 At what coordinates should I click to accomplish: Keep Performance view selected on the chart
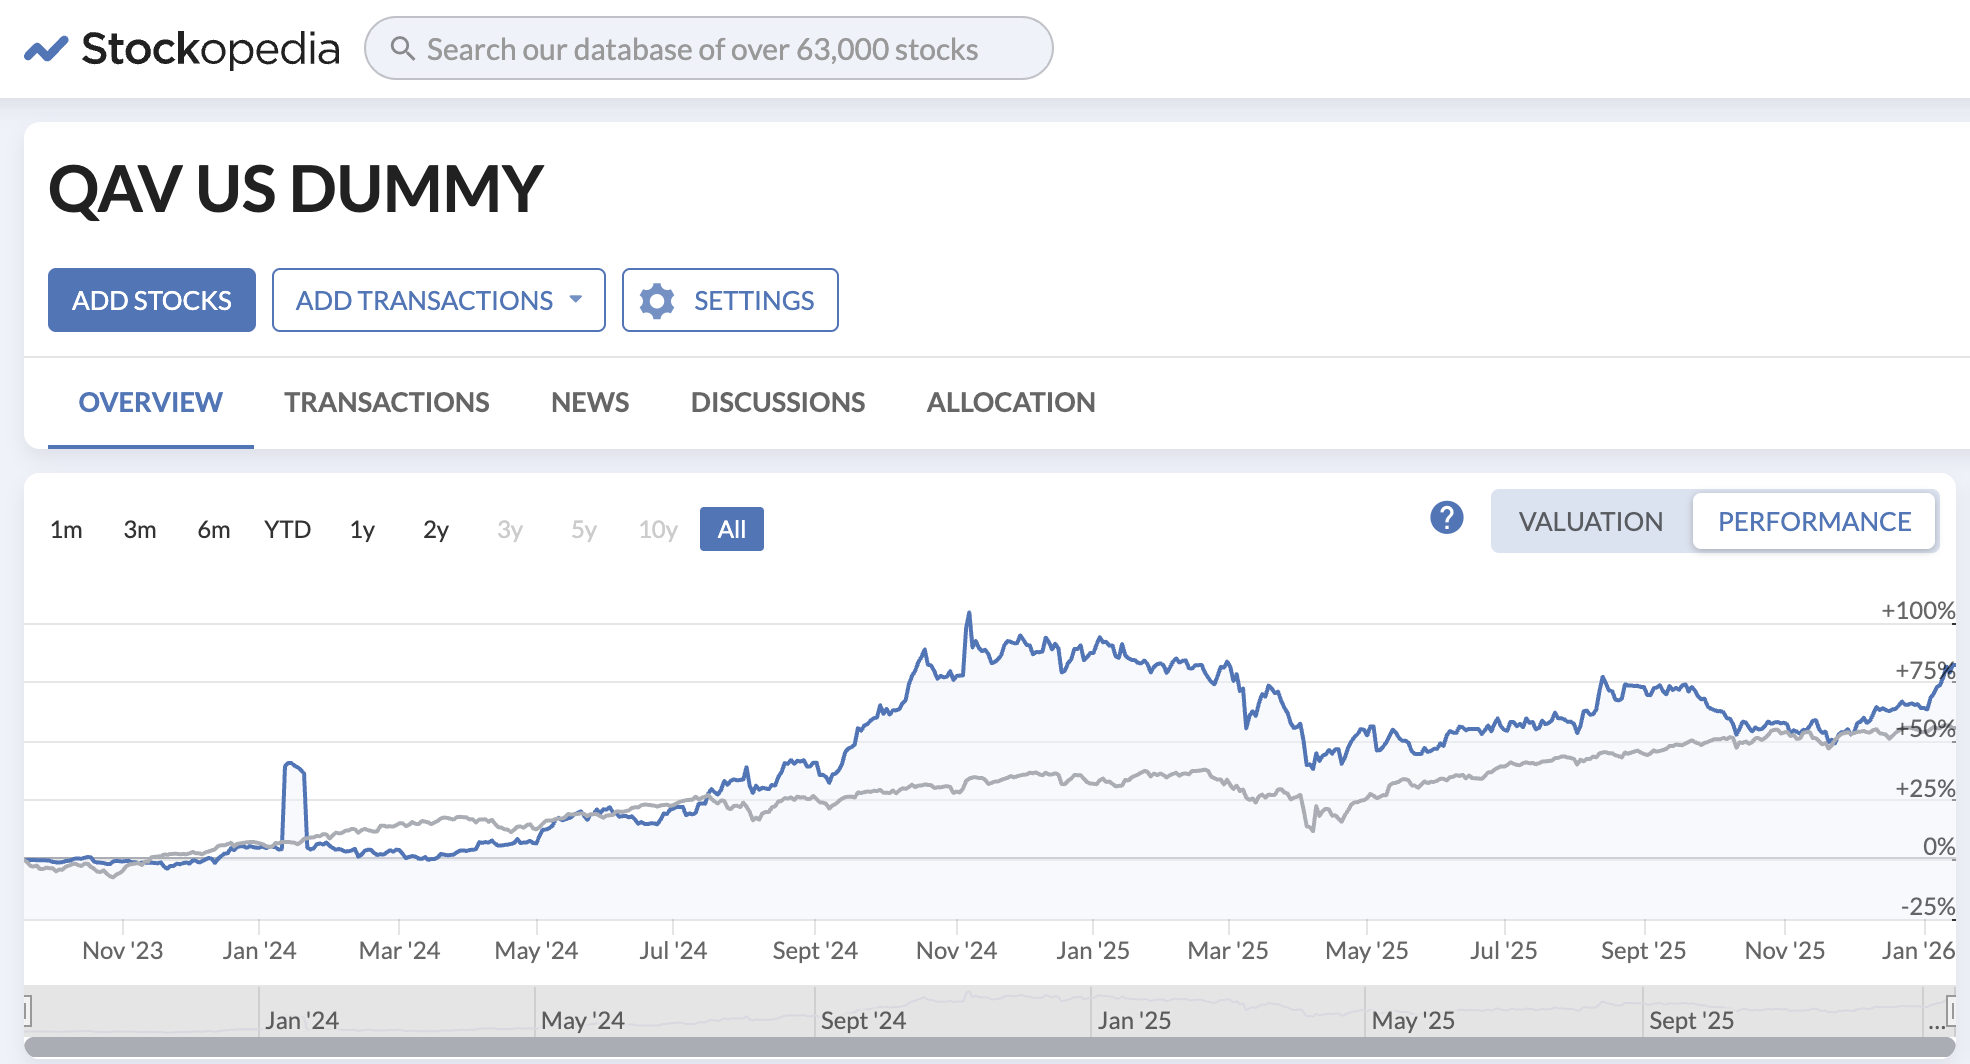1814,521
